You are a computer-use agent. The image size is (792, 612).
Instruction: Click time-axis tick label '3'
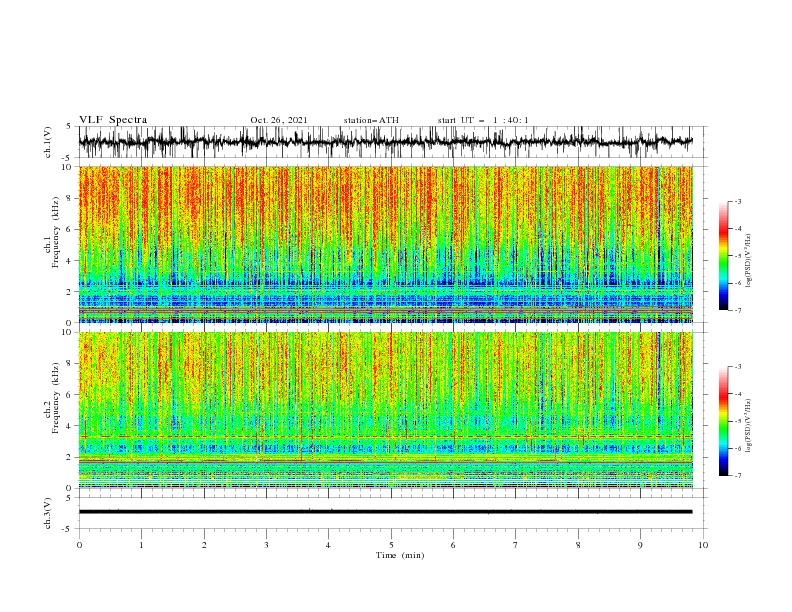(266, 545)
